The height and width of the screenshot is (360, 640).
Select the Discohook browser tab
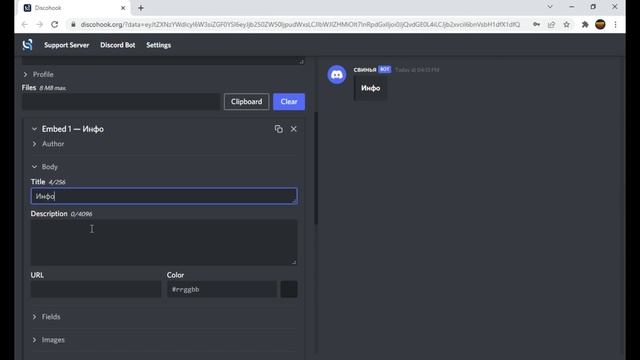pyautogui.click(x=74, y=8)
